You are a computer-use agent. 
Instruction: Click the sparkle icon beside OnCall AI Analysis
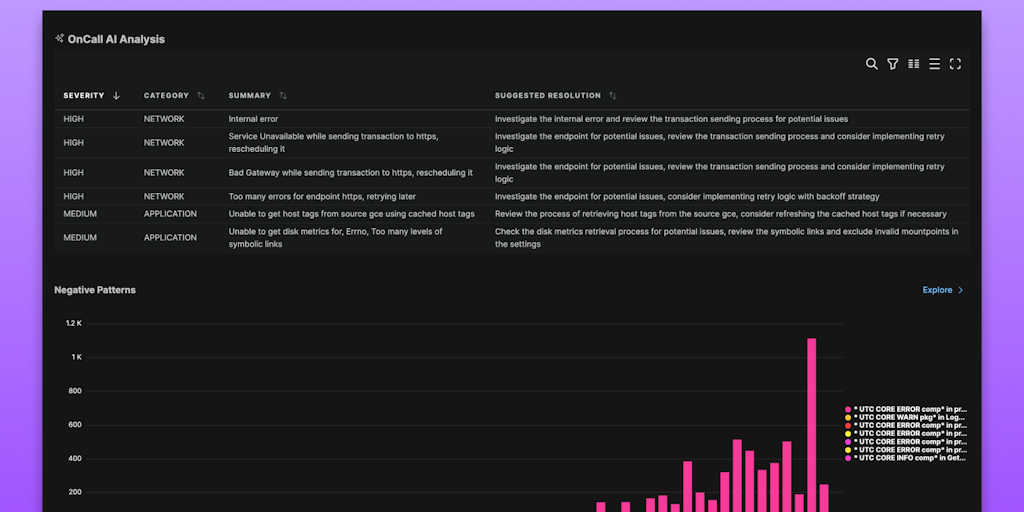click(x=60, y=39)
